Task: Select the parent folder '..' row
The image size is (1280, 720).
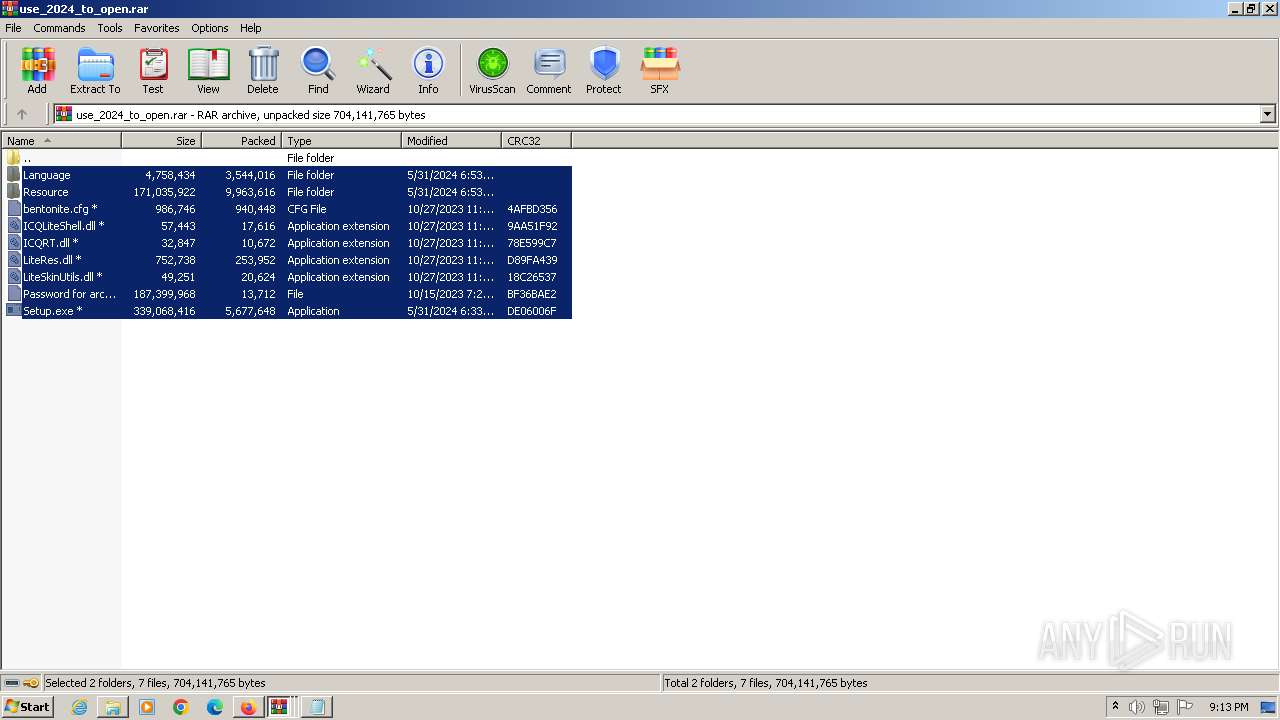Action: click(x=287, y=158)
